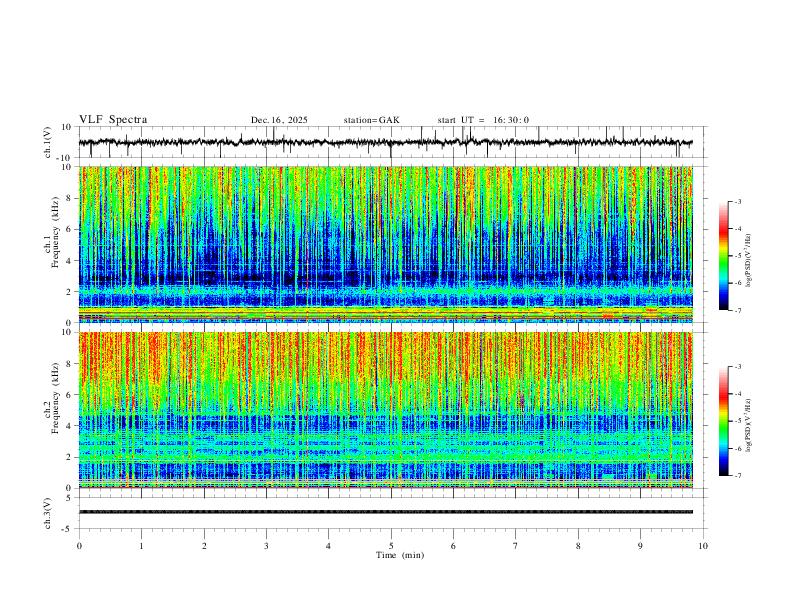The width and height of the screenshot is (792, 612).
Task: Click time axis tick label "7"
Action: 516,546
